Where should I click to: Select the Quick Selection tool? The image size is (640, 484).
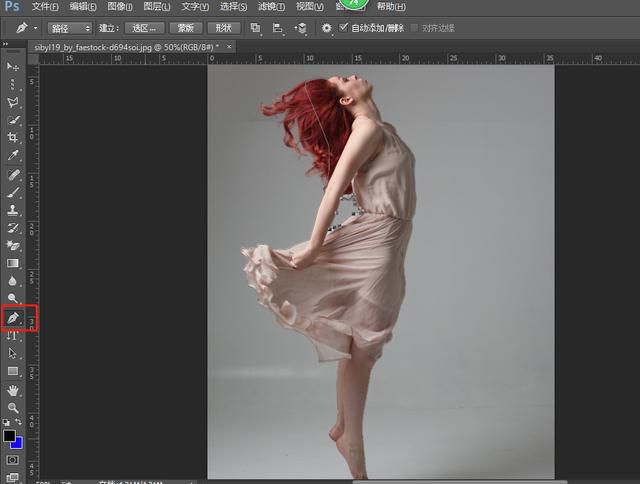tap(13, 120)
